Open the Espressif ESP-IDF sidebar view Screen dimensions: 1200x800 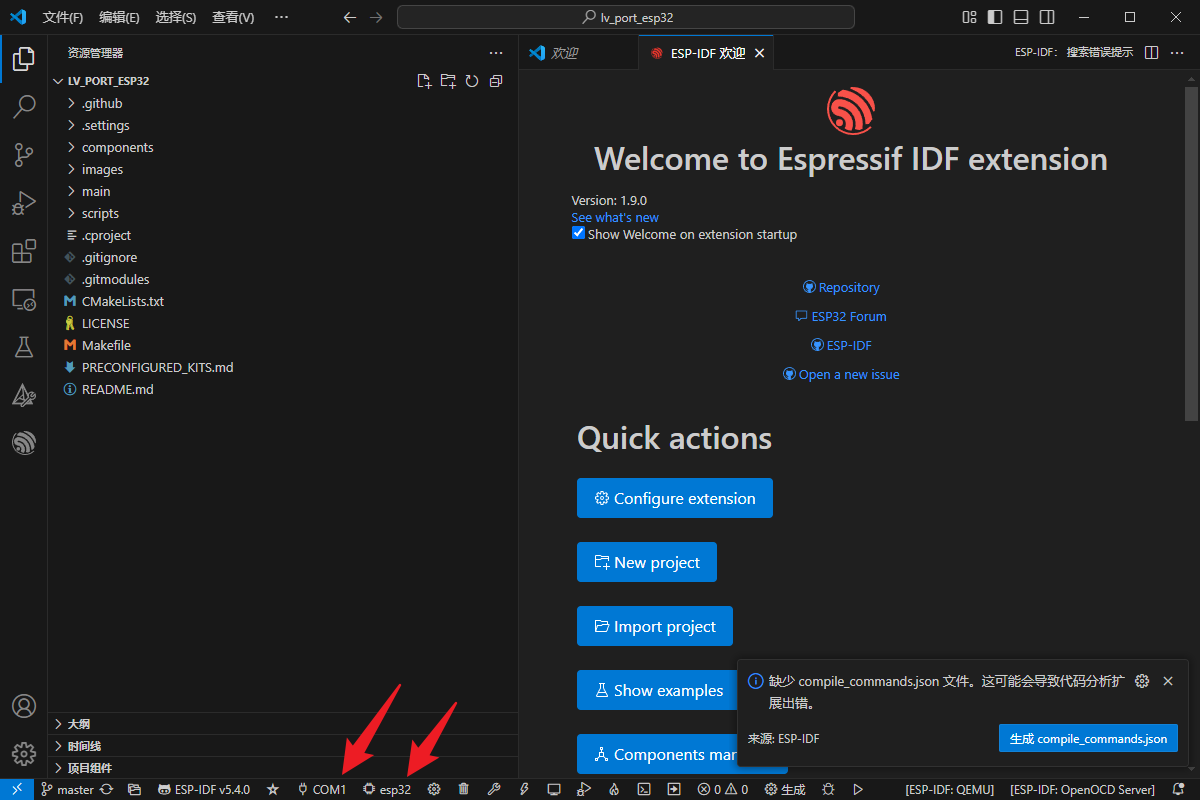click(23, 443)
